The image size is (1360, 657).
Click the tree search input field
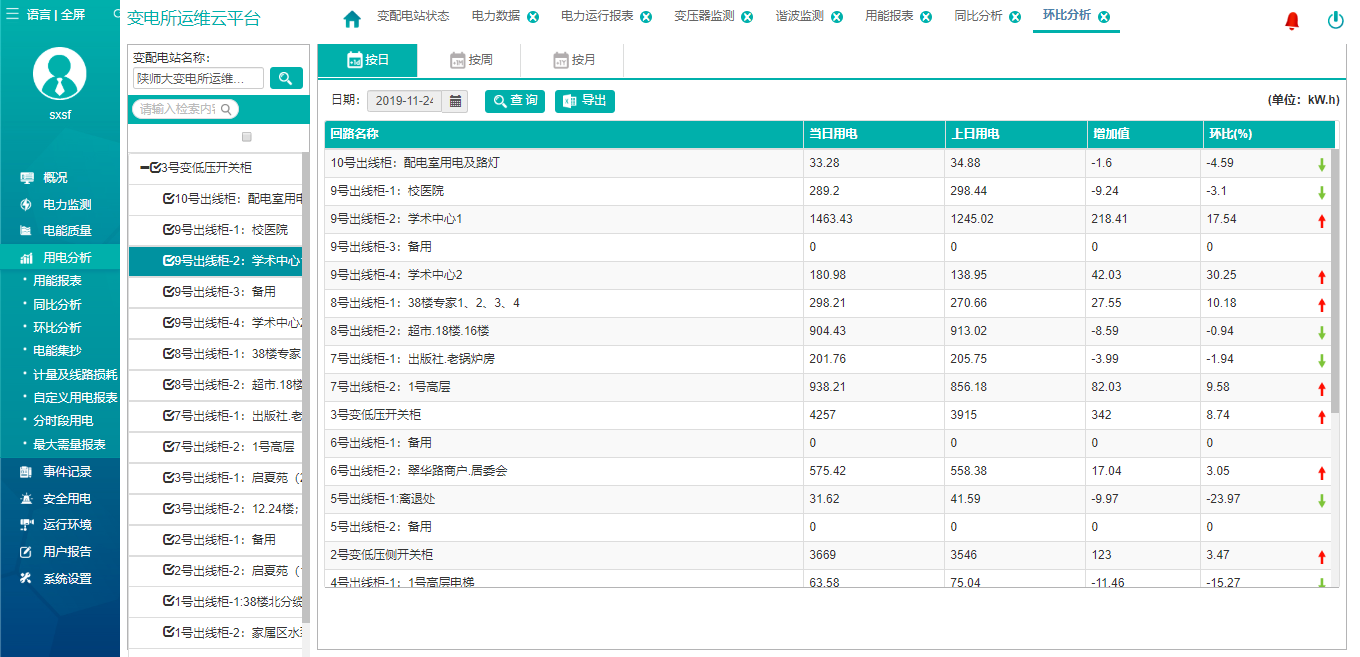tap(176, 109)
